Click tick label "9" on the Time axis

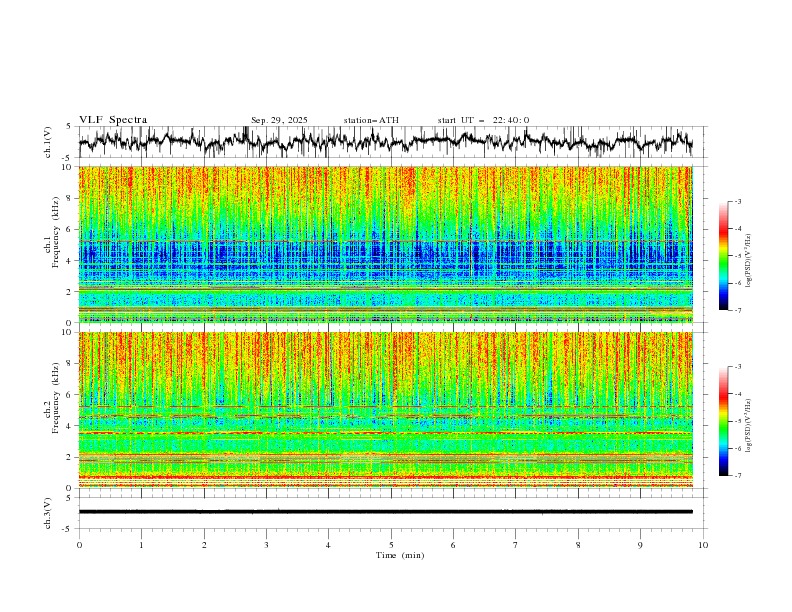pyautogui.click(x=640, y=545)
